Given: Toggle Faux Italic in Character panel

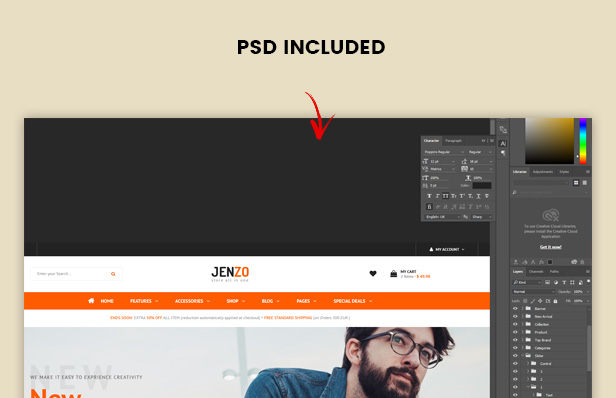Looking at the screenshot, I should click(437, 196).
